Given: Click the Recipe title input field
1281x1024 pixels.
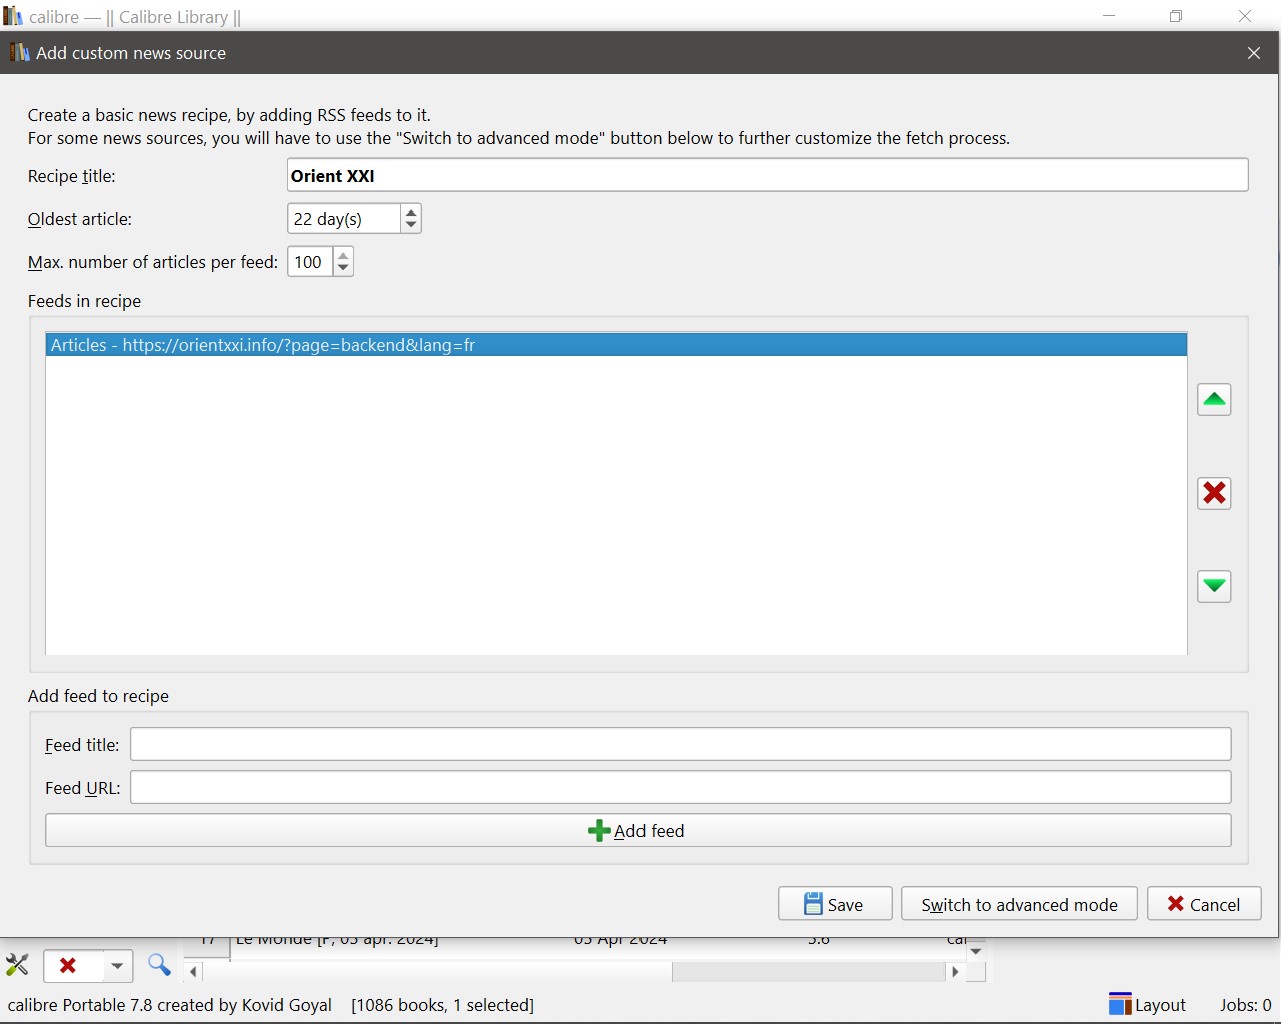Looking at the screenshot, I should coord(767,175).
